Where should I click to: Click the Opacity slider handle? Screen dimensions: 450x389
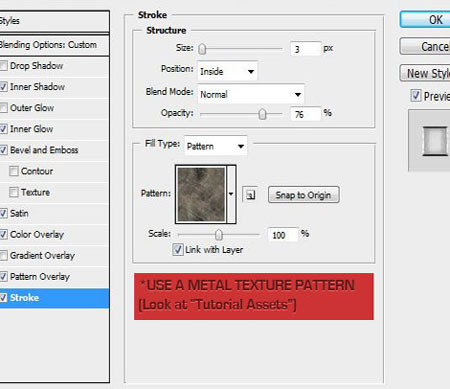[262, 114]
